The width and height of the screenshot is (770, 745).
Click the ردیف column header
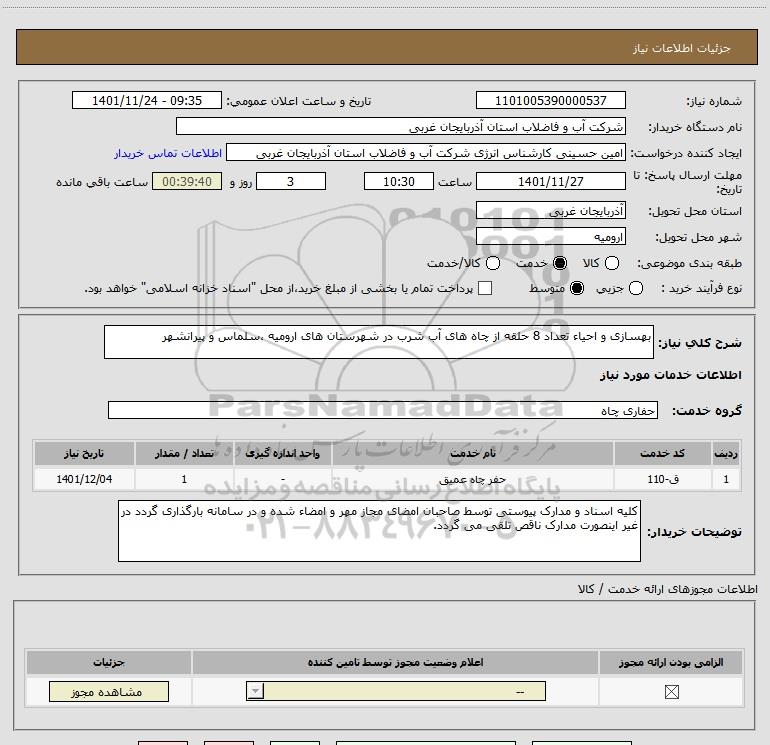click(x=726, y=453)
